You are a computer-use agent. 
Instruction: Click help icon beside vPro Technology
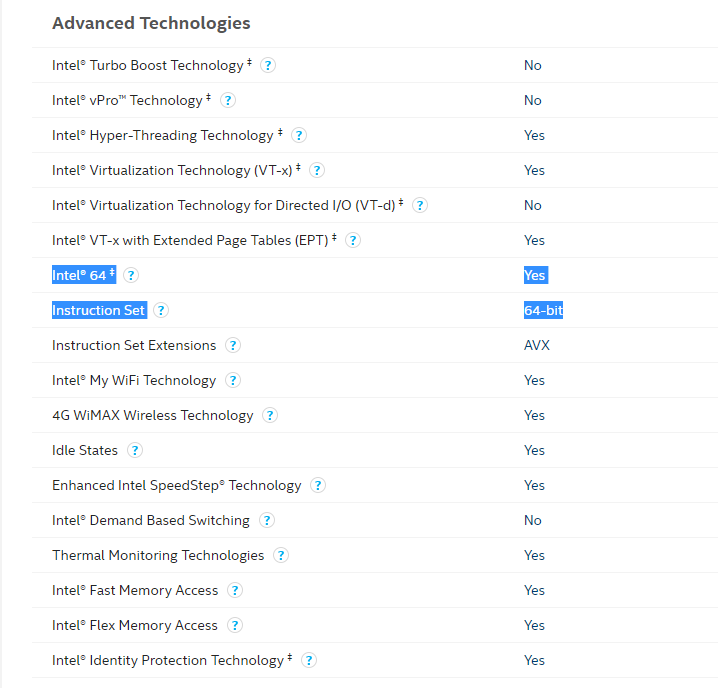coord(228,100)
